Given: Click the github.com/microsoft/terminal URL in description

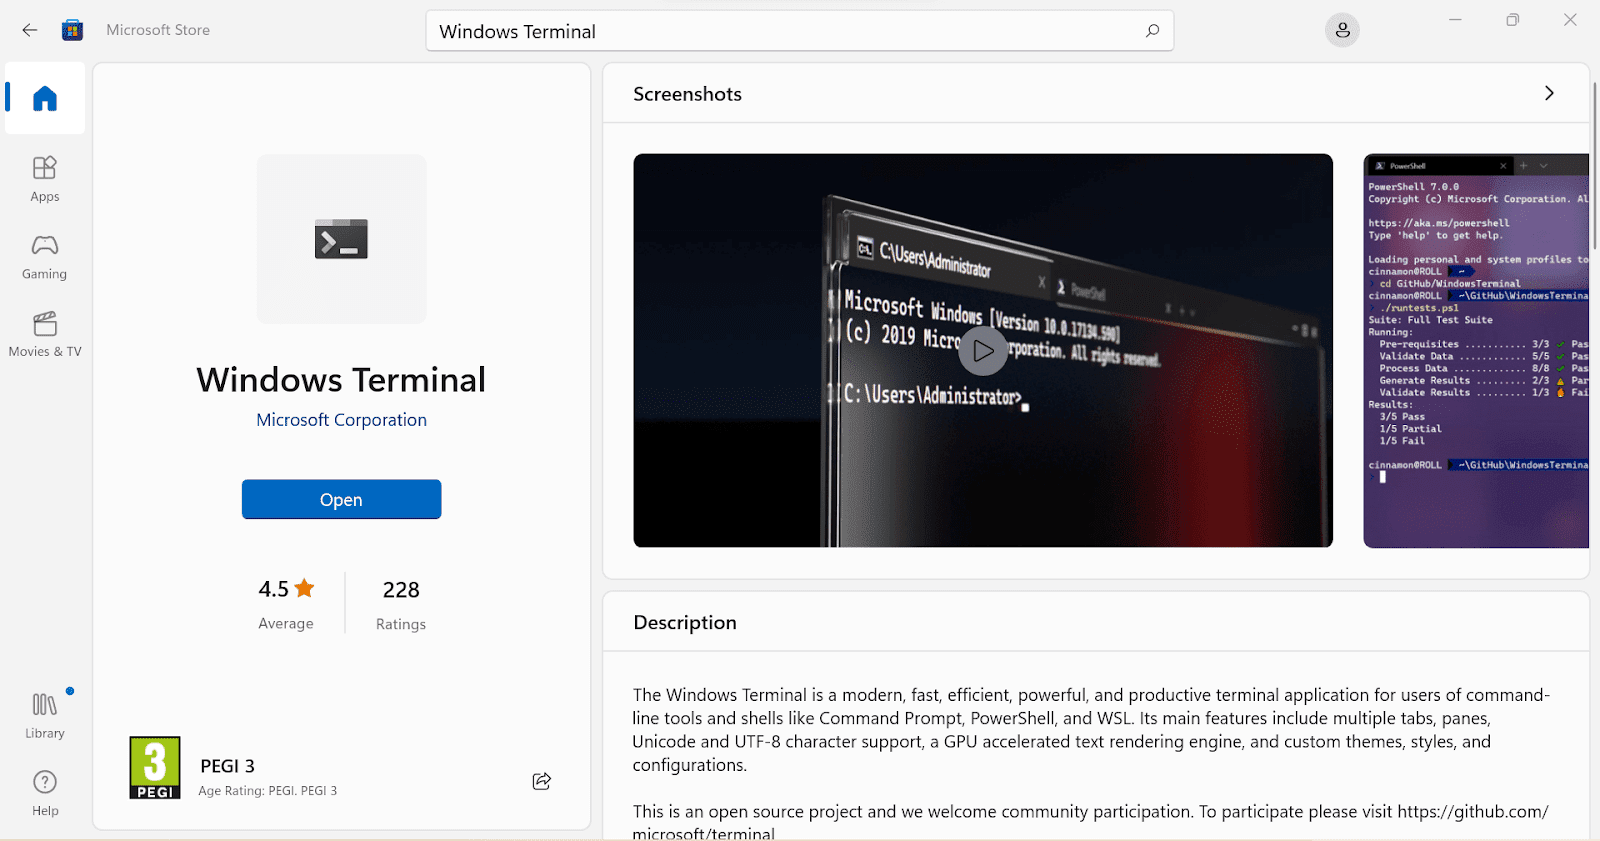Looking at the screenshot, I should (x=1090, y=823).
